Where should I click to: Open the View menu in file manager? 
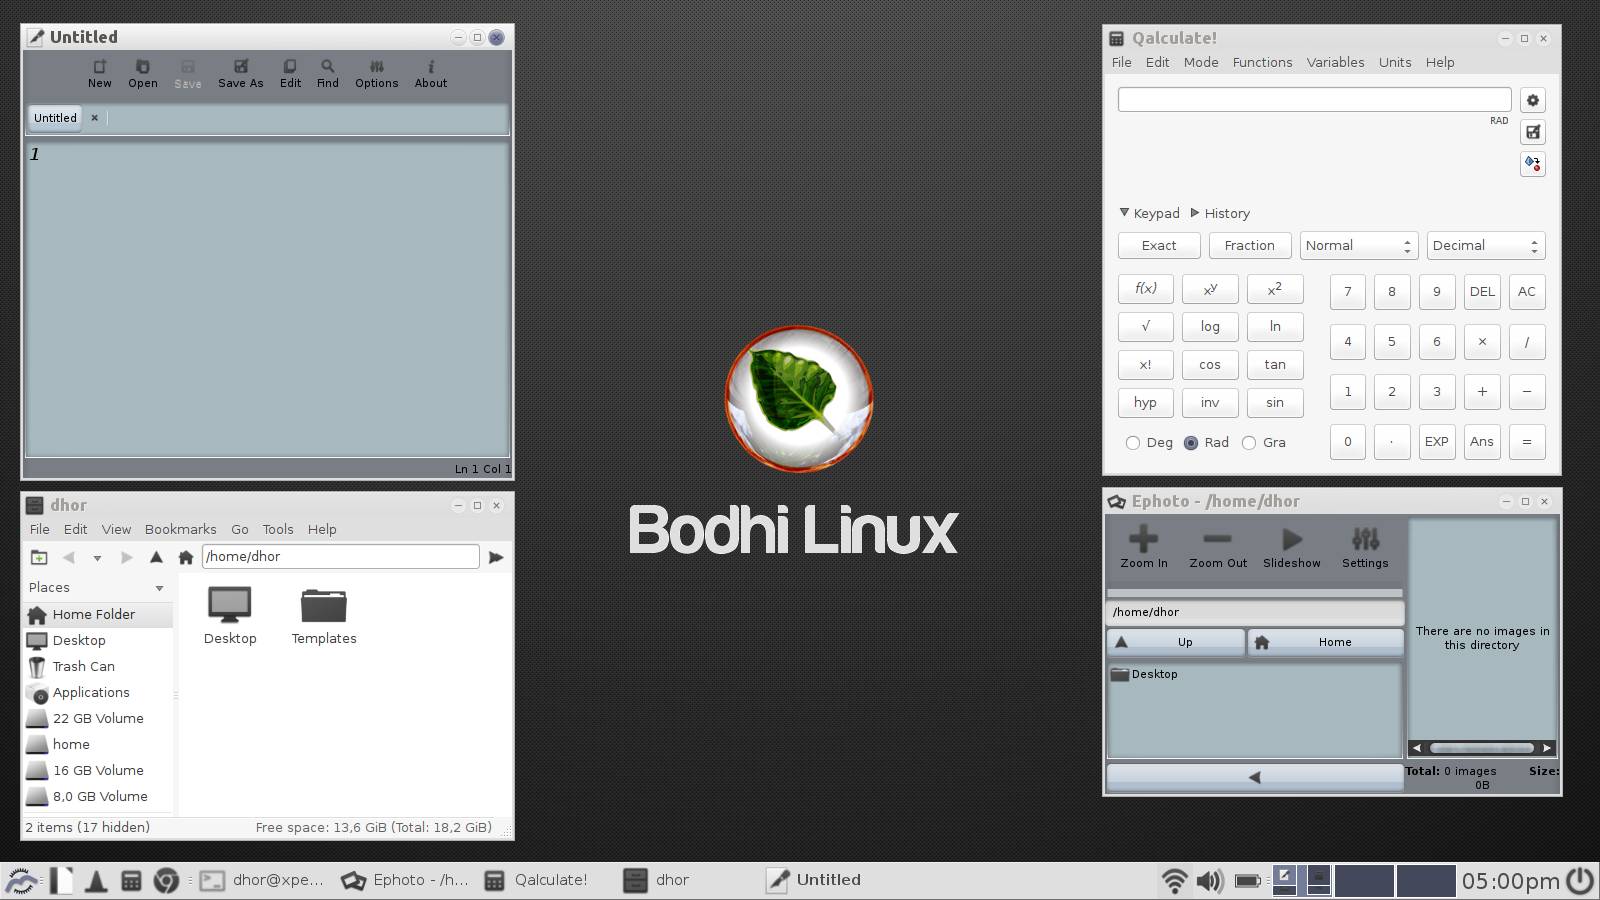[x=116, y=529]
